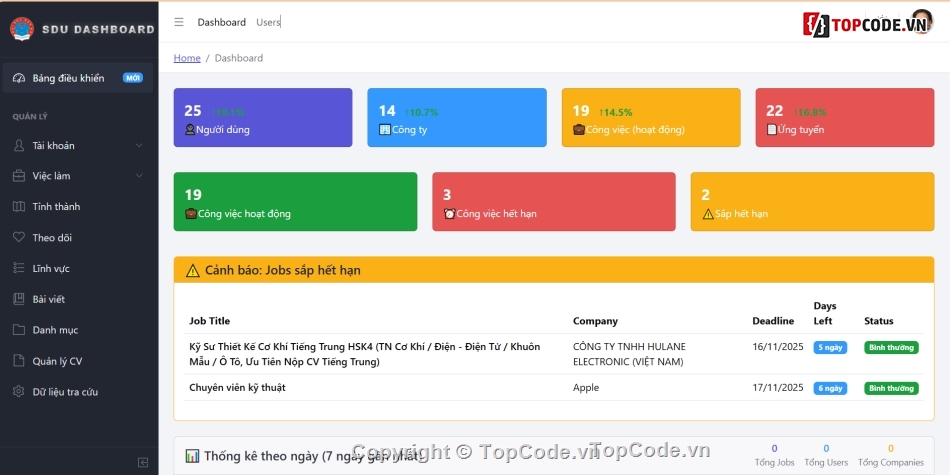Click the Company column header
This screenshot has width=950, height=475.
(596, 321)
